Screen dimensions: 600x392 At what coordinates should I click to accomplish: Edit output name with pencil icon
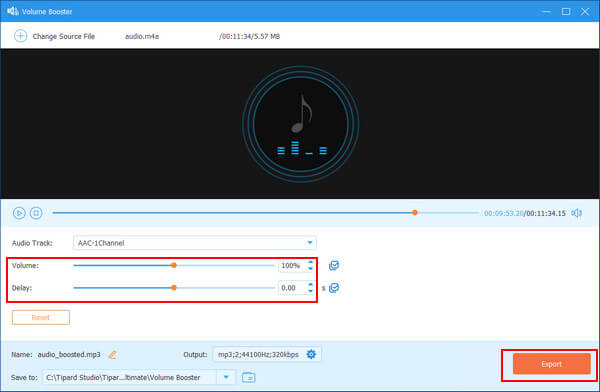click(x=112, y=354)
